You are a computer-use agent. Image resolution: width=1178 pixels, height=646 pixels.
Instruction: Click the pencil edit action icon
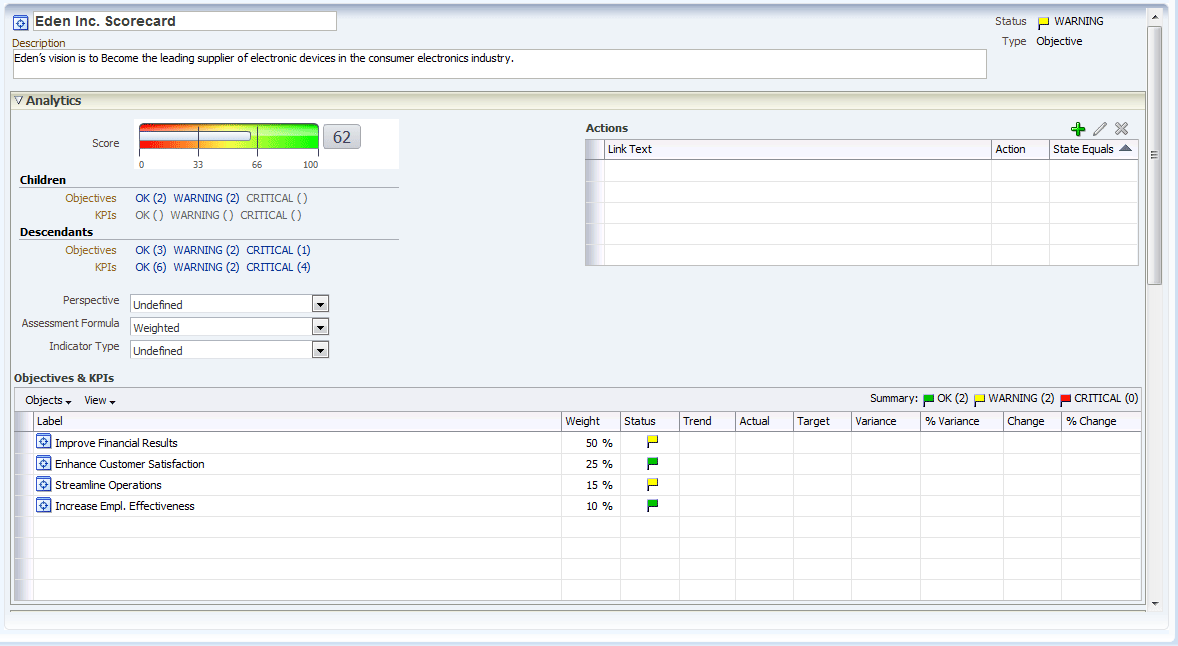pyautogui.click(x=1099, y=129)
